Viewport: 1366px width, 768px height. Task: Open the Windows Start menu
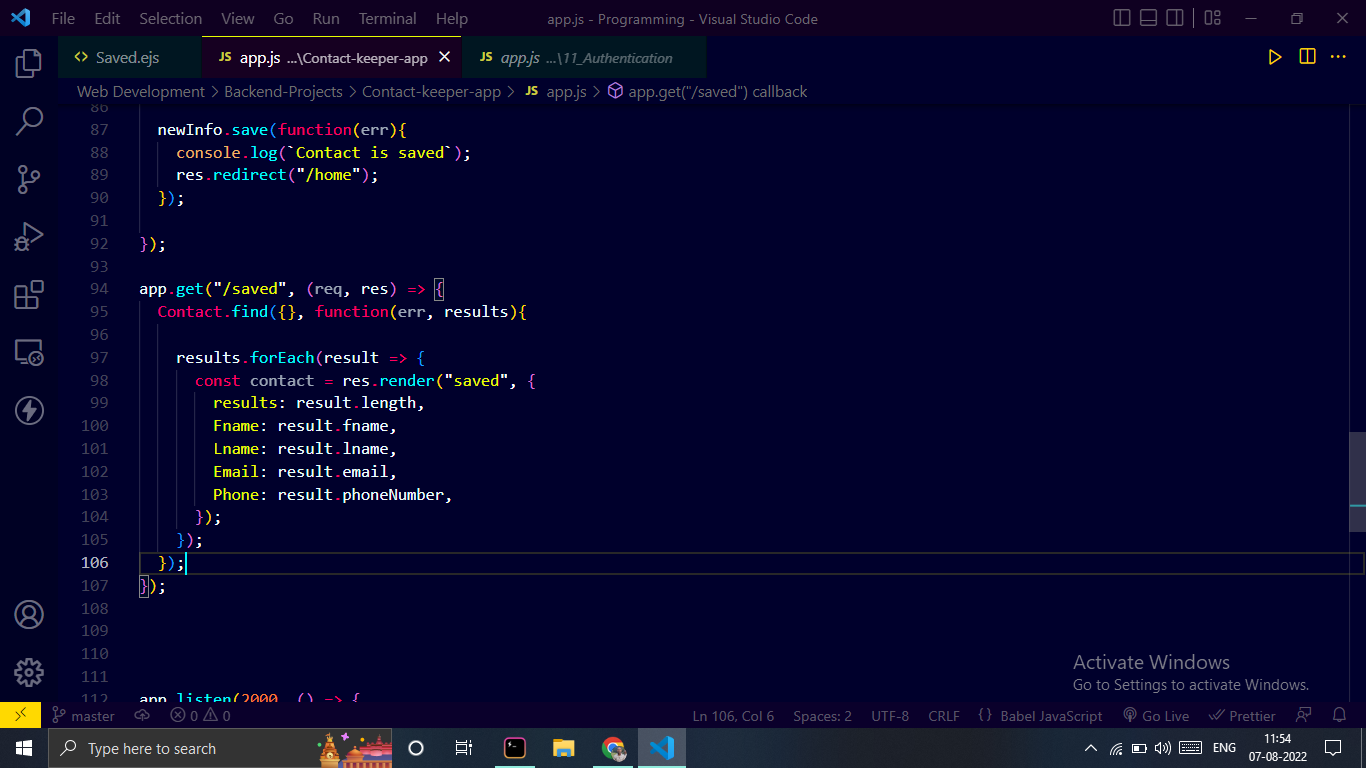coord(24,748)
